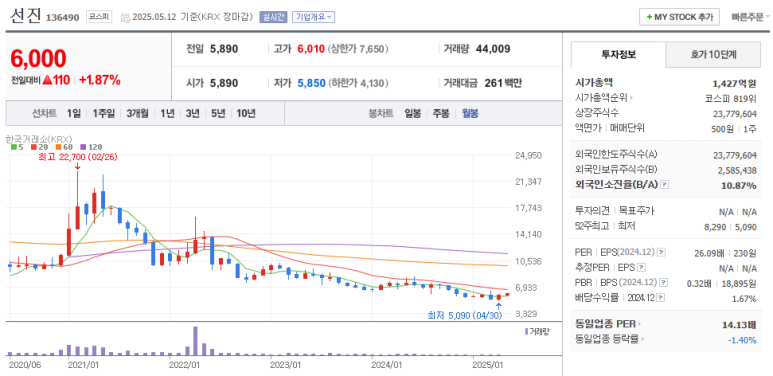Image resolution: width=773 pixels, height=376 pixels.
Task: Open the 기업개요 dropdown
Action: point(314,17)
